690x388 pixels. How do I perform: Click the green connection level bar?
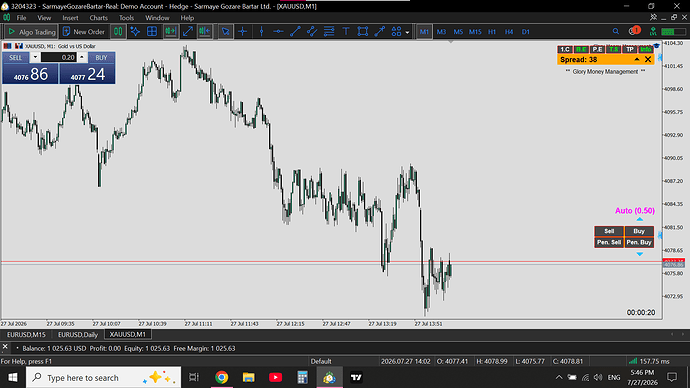[x=673, y=32]
